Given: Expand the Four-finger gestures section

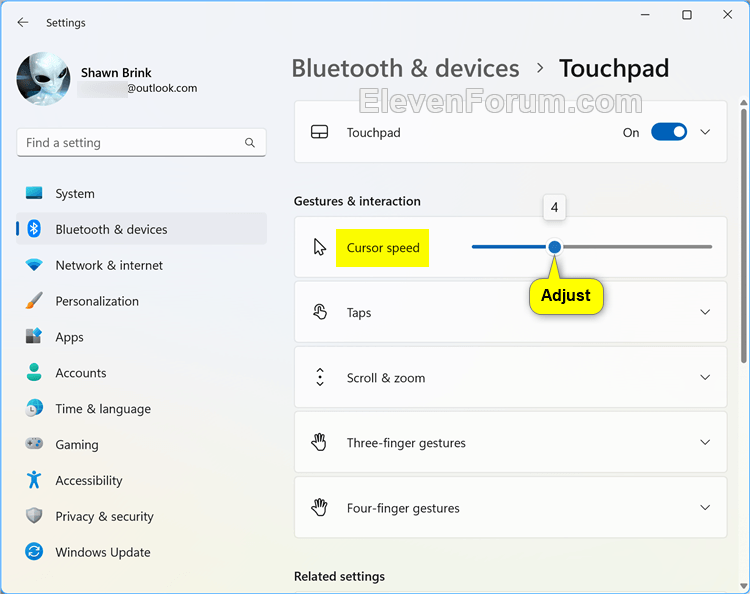Looking at the screenshot, I should tap(705, 507).
